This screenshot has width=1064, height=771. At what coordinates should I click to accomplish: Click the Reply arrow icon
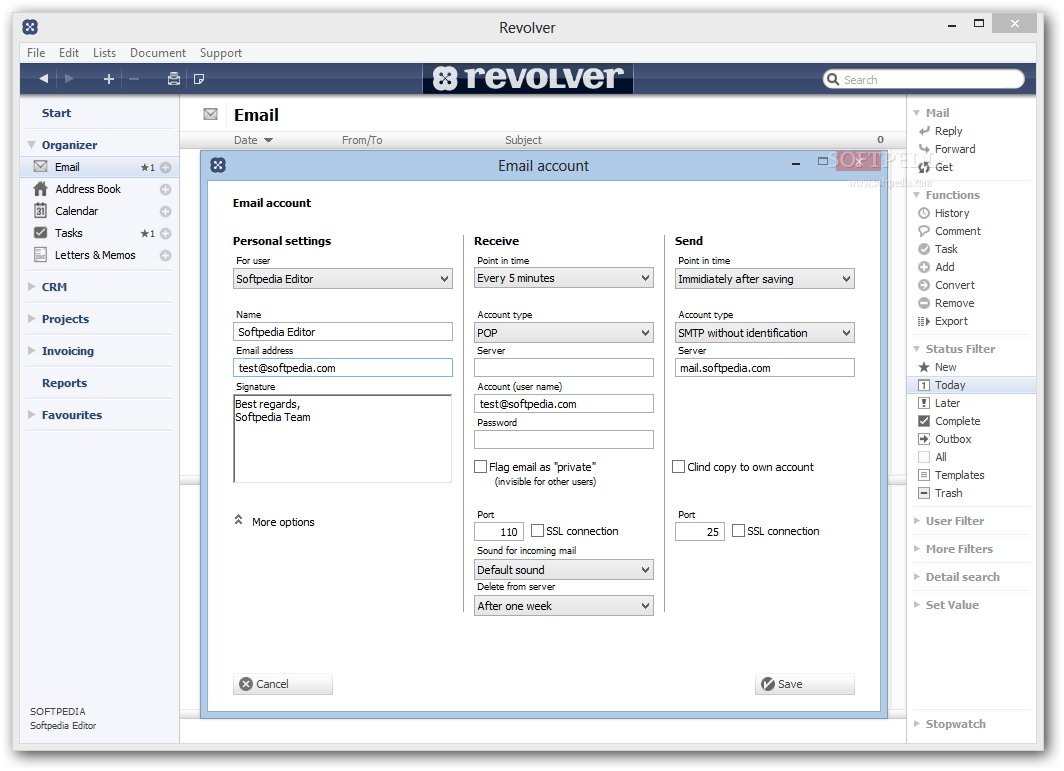point(924,130)
